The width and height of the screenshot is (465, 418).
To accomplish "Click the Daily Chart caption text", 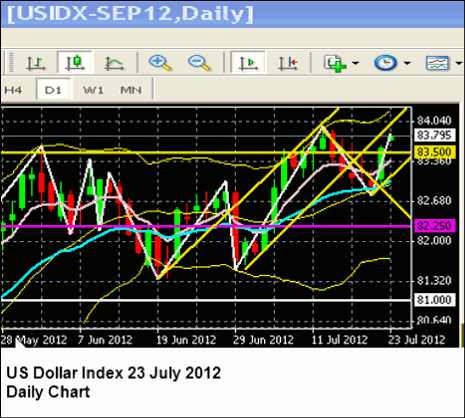I will (48, 392).
